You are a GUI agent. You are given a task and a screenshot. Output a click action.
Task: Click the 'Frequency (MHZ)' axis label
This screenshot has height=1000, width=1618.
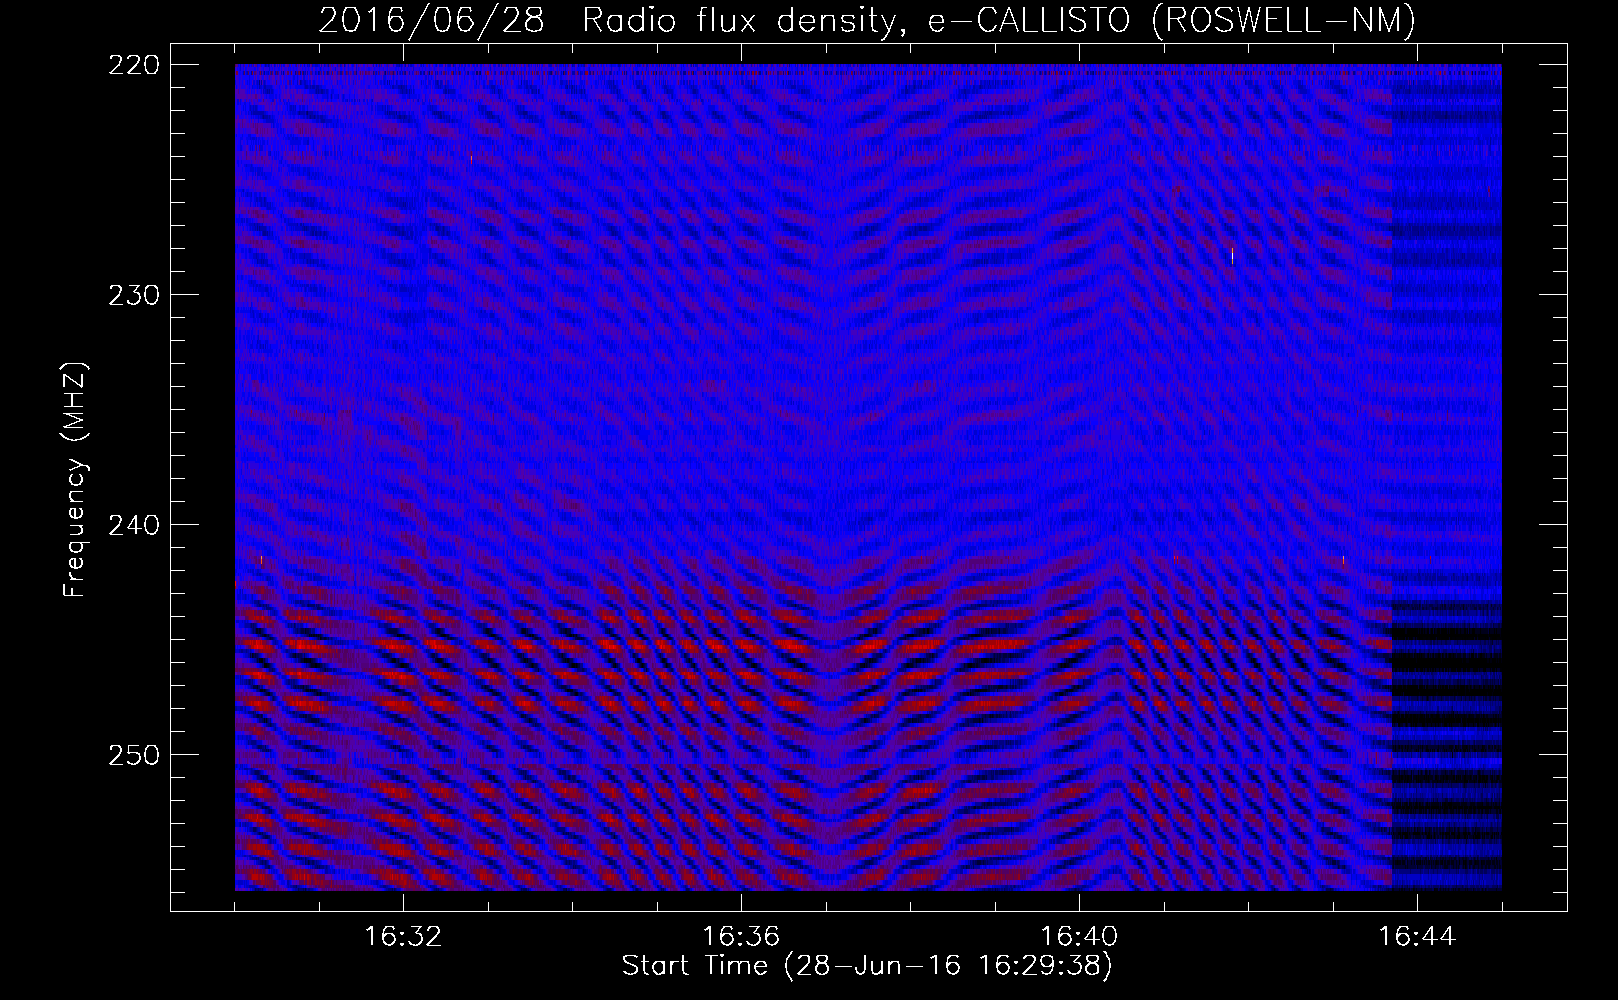pyautogui.click(x=75, y=479)
